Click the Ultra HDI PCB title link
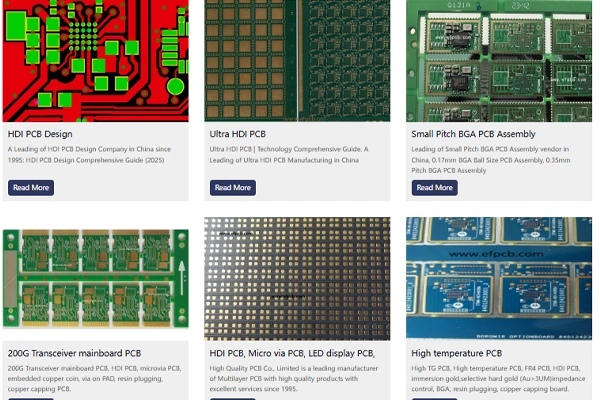This screenshot has width=600, height=400. pos(238,134)
